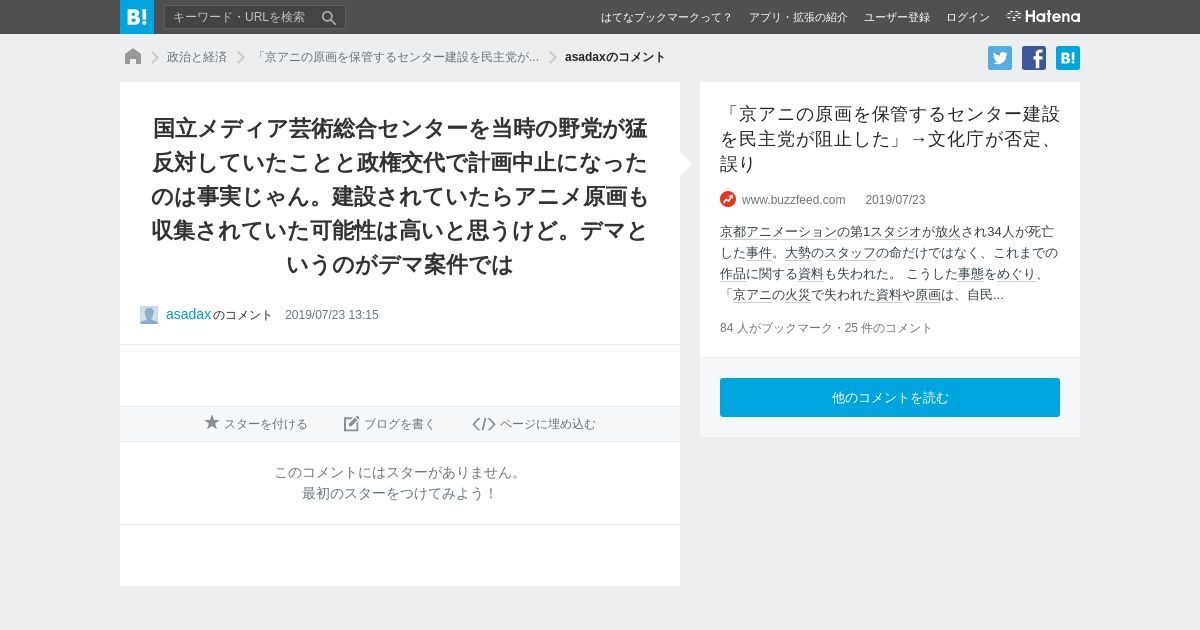The width and height of the screenshot is (1200, 630).
Task: Open www.buzzfeed.com site link
Action: (x=794, y=200)
